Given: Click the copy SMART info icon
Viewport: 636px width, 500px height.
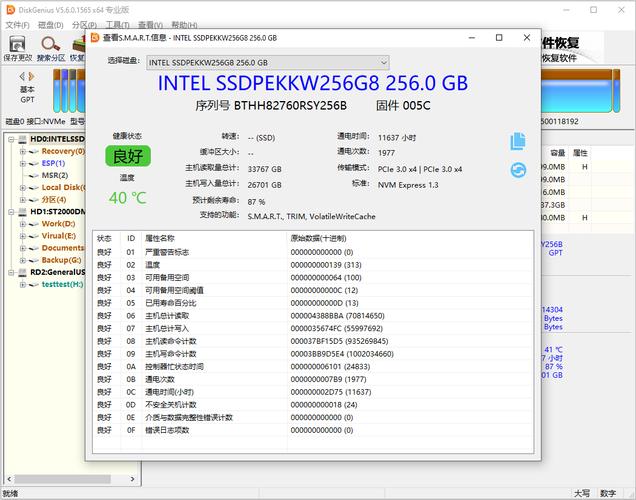Looking at the screenshot, I should tap(517, 141).
